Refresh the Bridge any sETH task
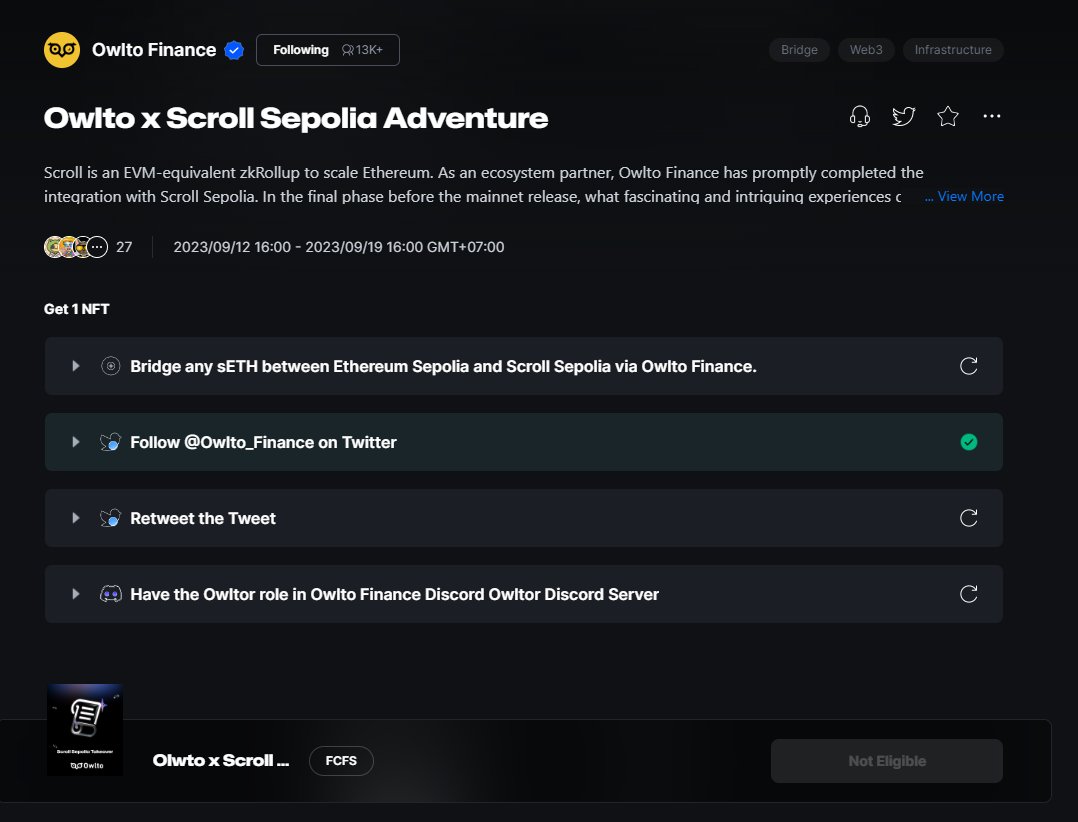 [969, 366]
